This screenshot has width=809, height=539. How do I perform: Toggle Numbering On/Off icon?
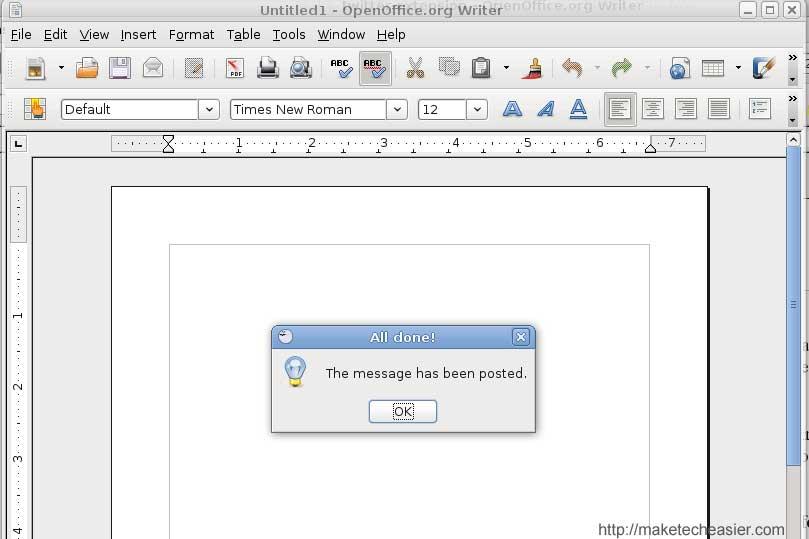[759, 109]
